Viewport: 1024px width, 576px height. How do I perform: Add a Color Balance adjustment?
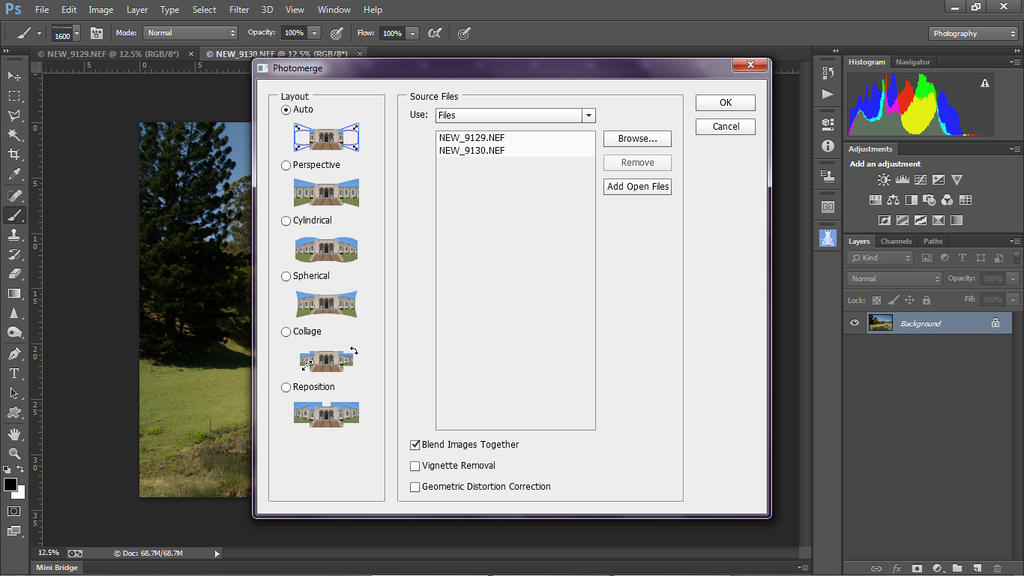(x=893, y=200)
